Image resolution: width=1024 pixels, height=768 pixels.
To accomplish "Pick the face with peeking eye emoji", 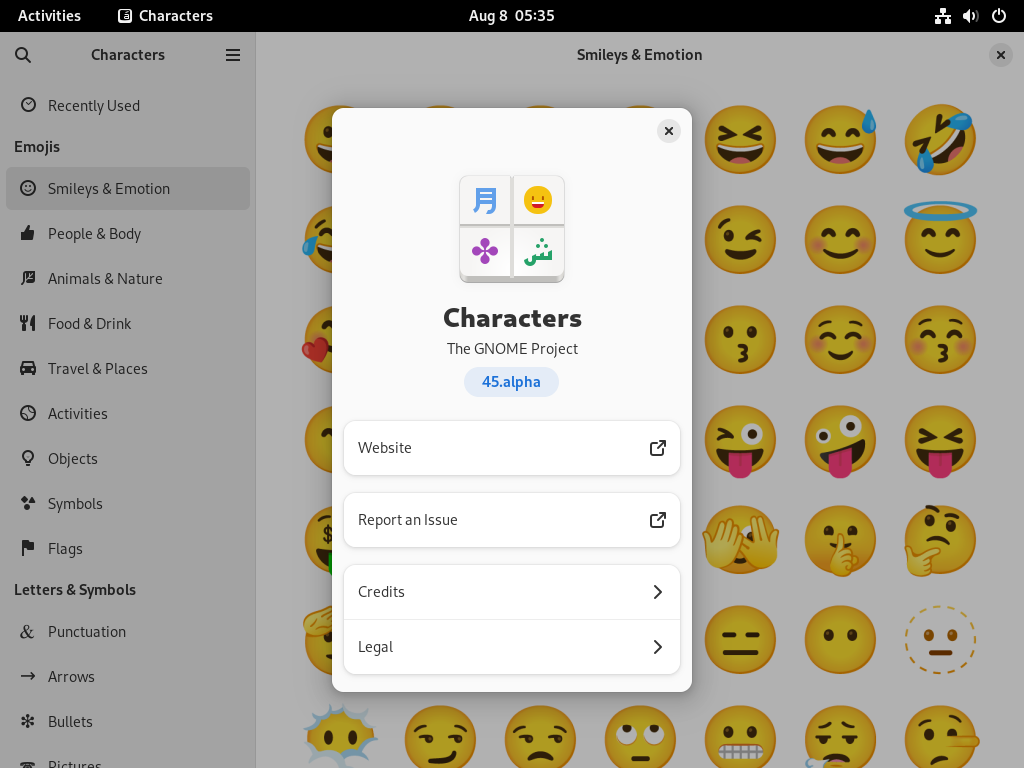I will click(x=740, y=540).
